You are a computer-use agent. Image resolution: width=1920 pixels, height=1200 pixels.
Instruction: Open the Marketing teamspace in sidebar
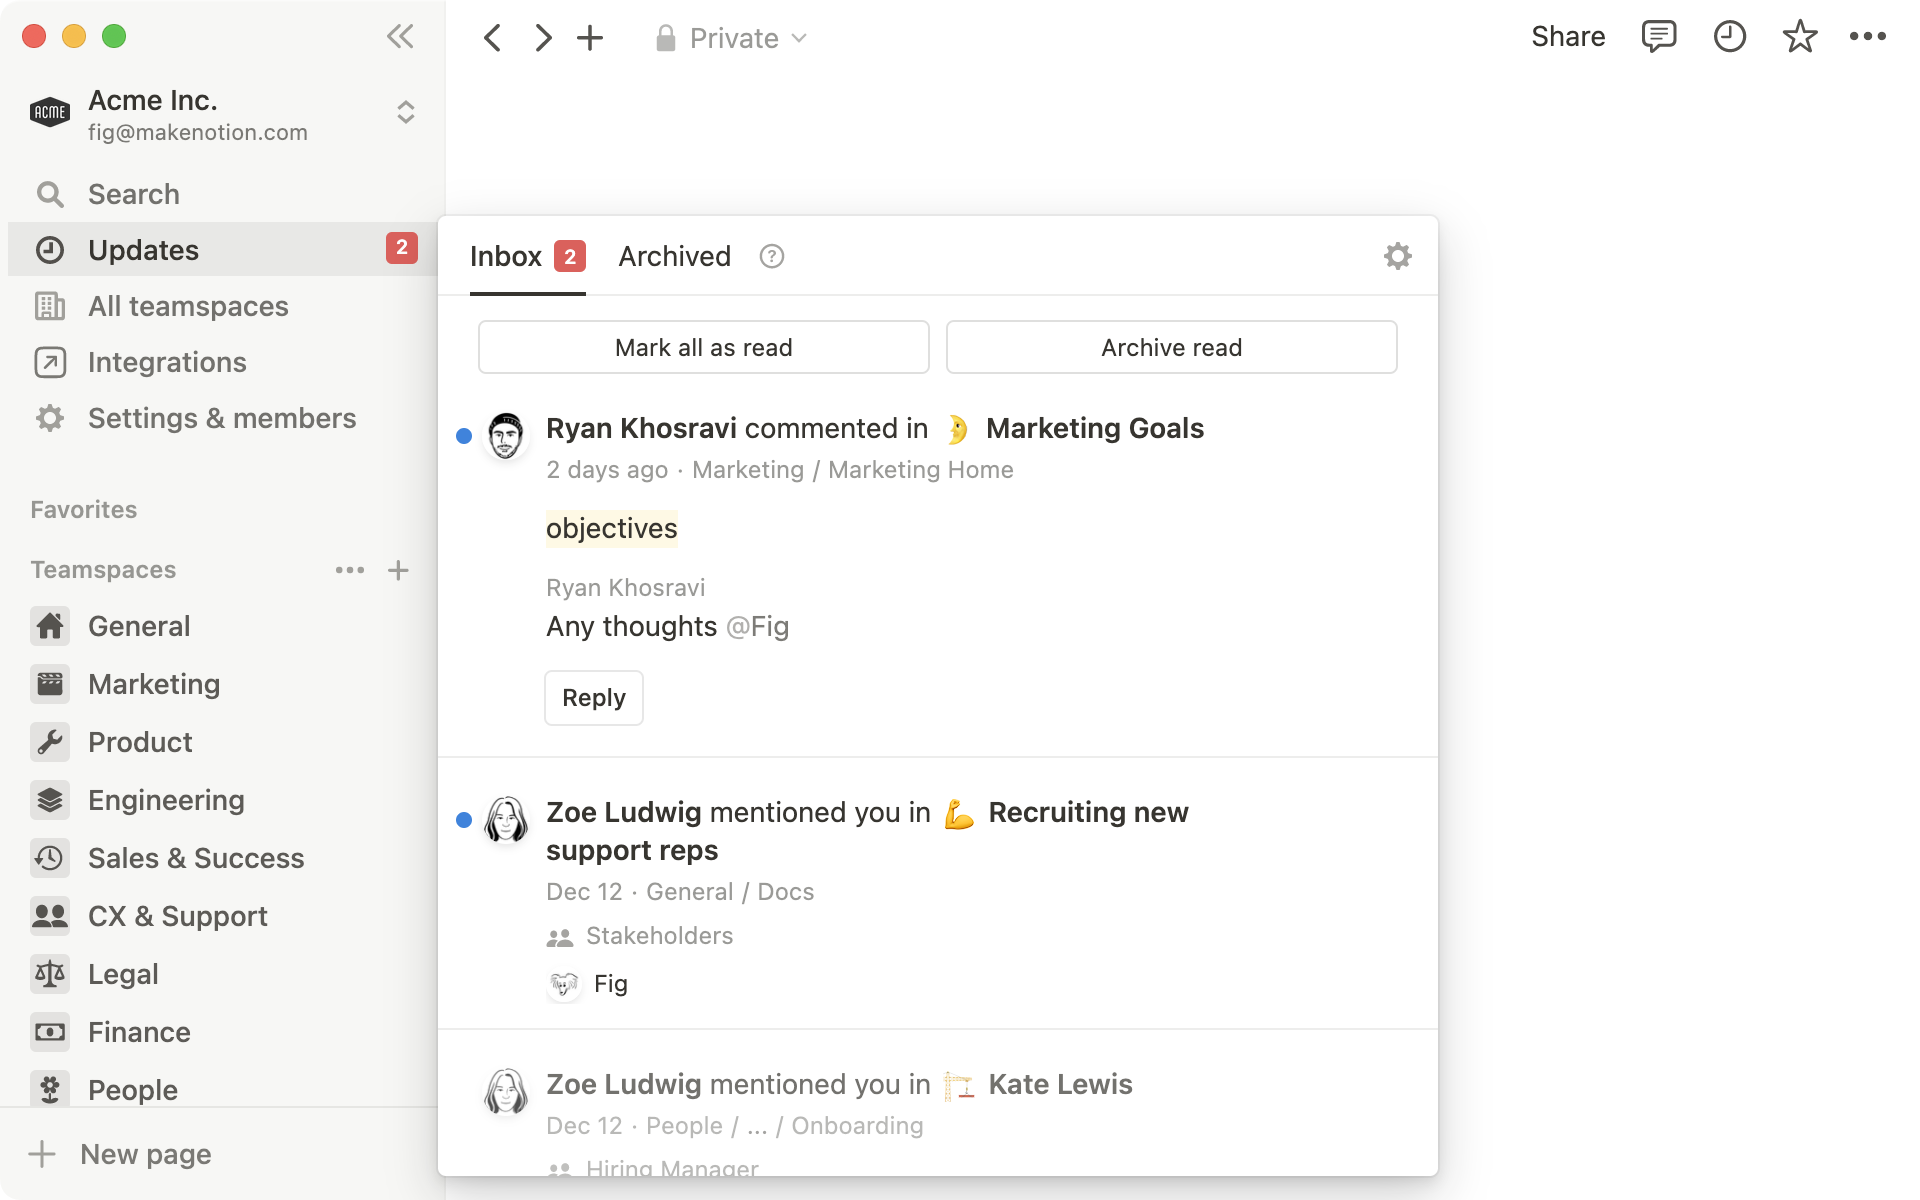(154, 684)
